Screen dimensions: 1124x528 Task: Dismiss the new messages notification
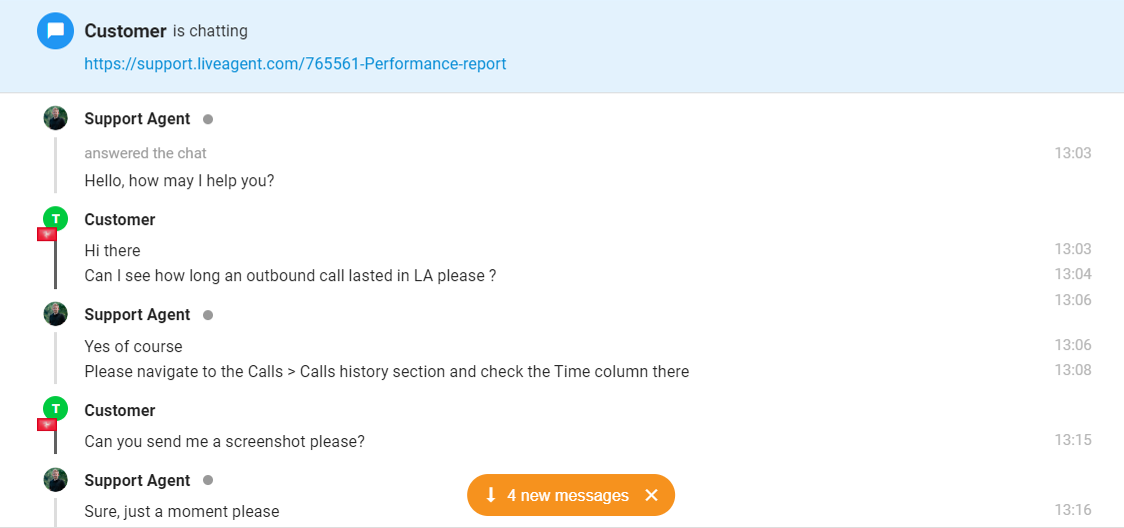click(652, 496)
